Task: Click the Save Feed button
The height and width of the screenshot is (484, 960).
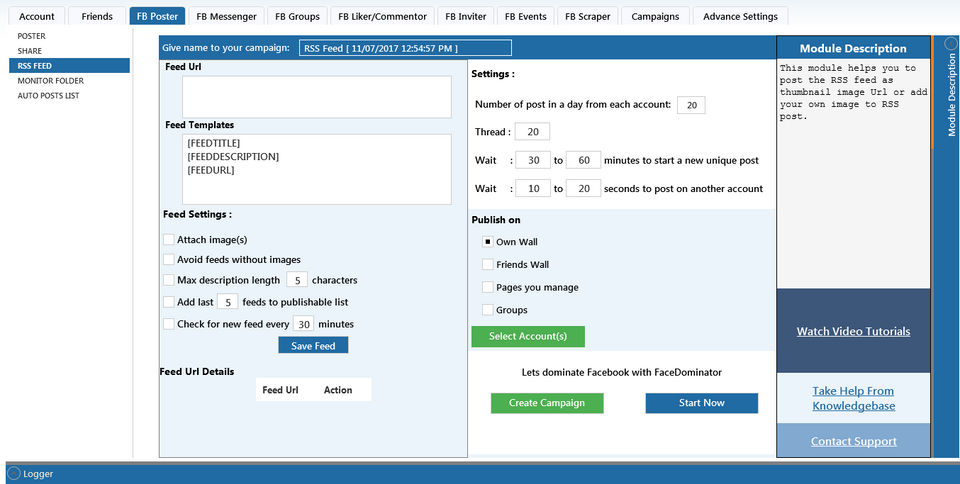Action: [x=313, y=345]
